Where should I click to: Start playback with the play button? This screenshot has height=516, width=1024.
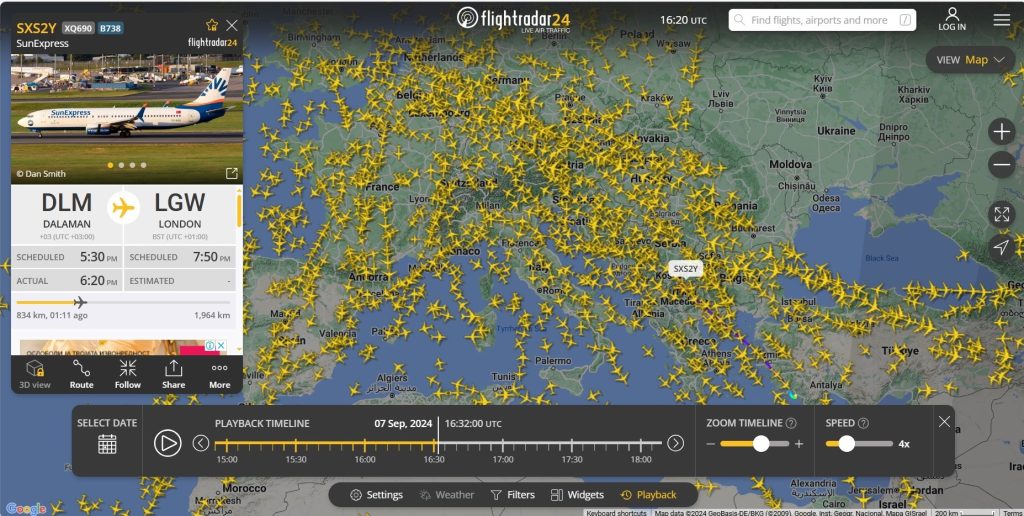click(168, 443)
